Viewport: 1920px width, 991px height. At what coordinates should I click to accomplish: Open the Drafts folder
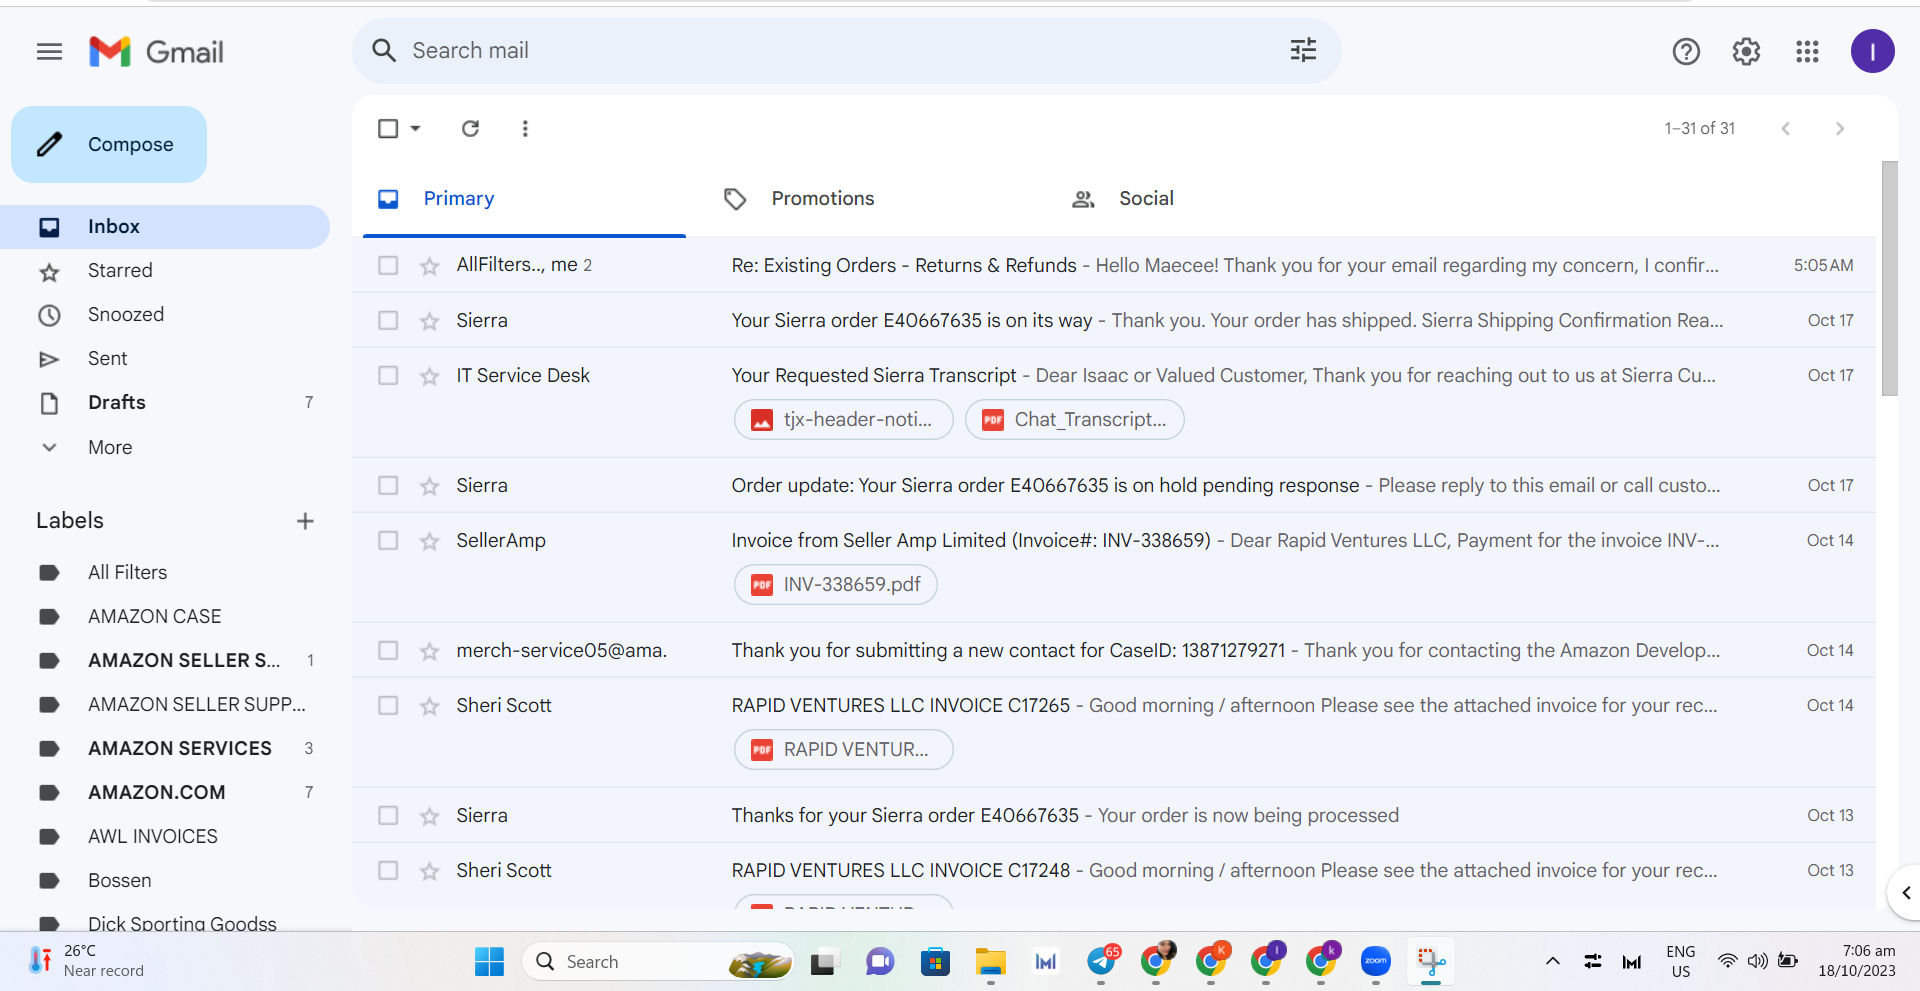tap(165, 403)
